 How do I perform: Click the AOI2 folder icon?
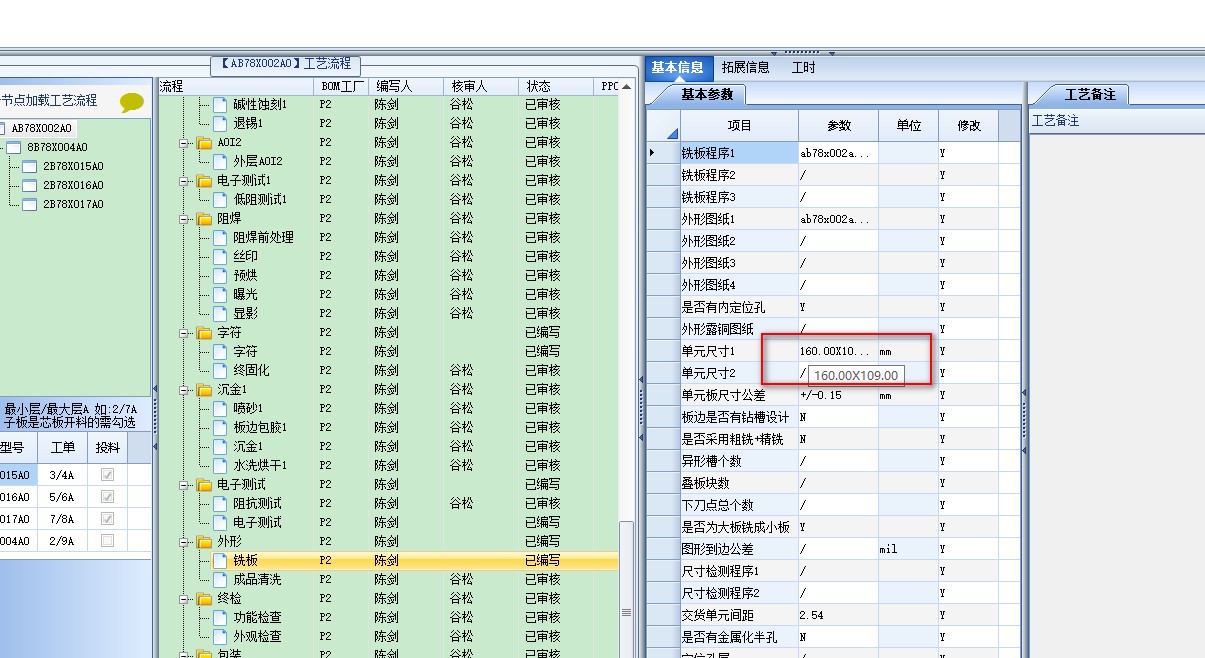tap(204, 143)
